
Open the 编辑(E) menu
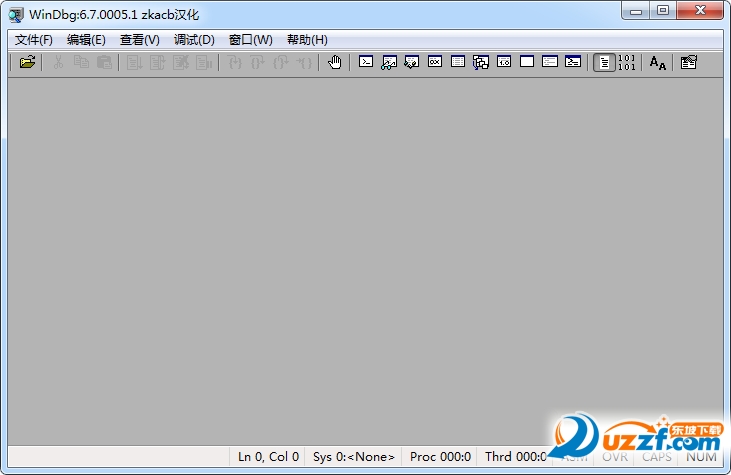pyautogui.click(x=86, y=40)
